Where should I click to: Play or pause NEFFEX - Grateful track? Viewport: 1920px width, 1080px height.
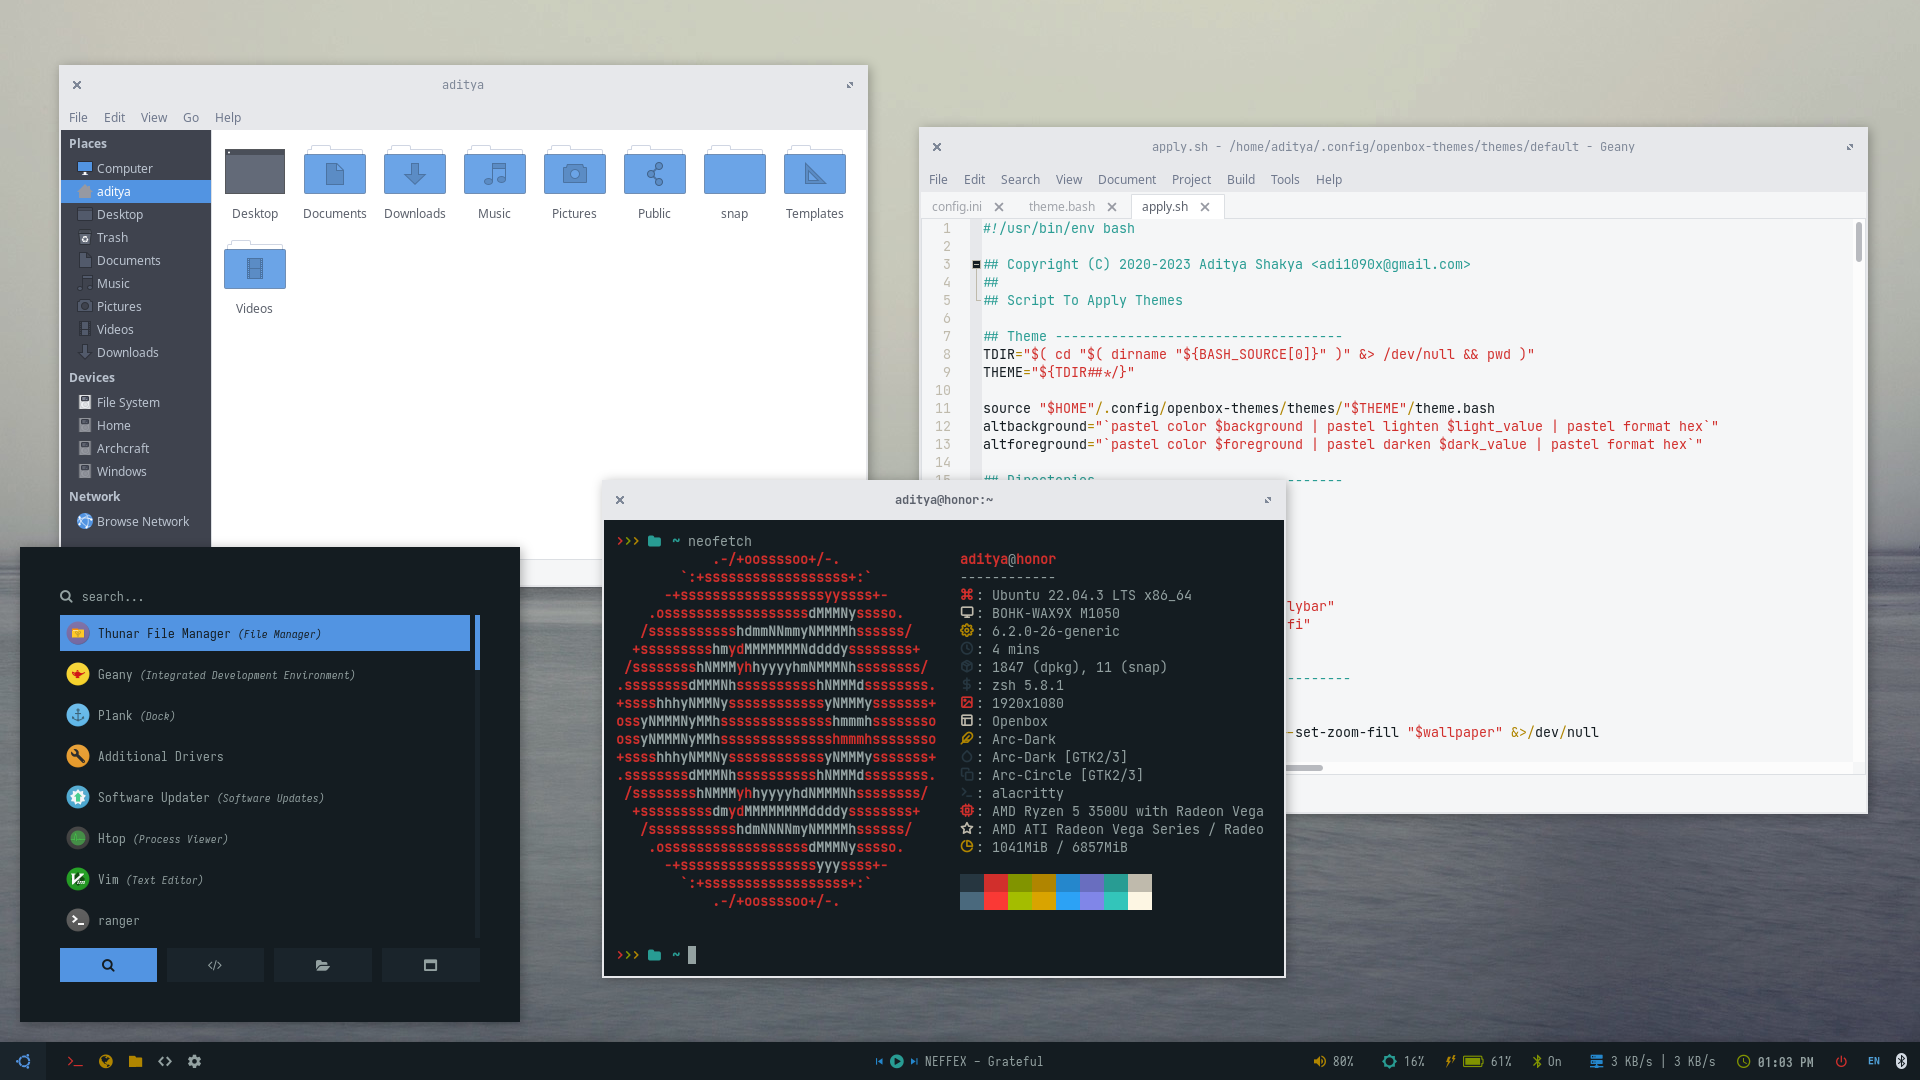click(x=897, y=1062)
